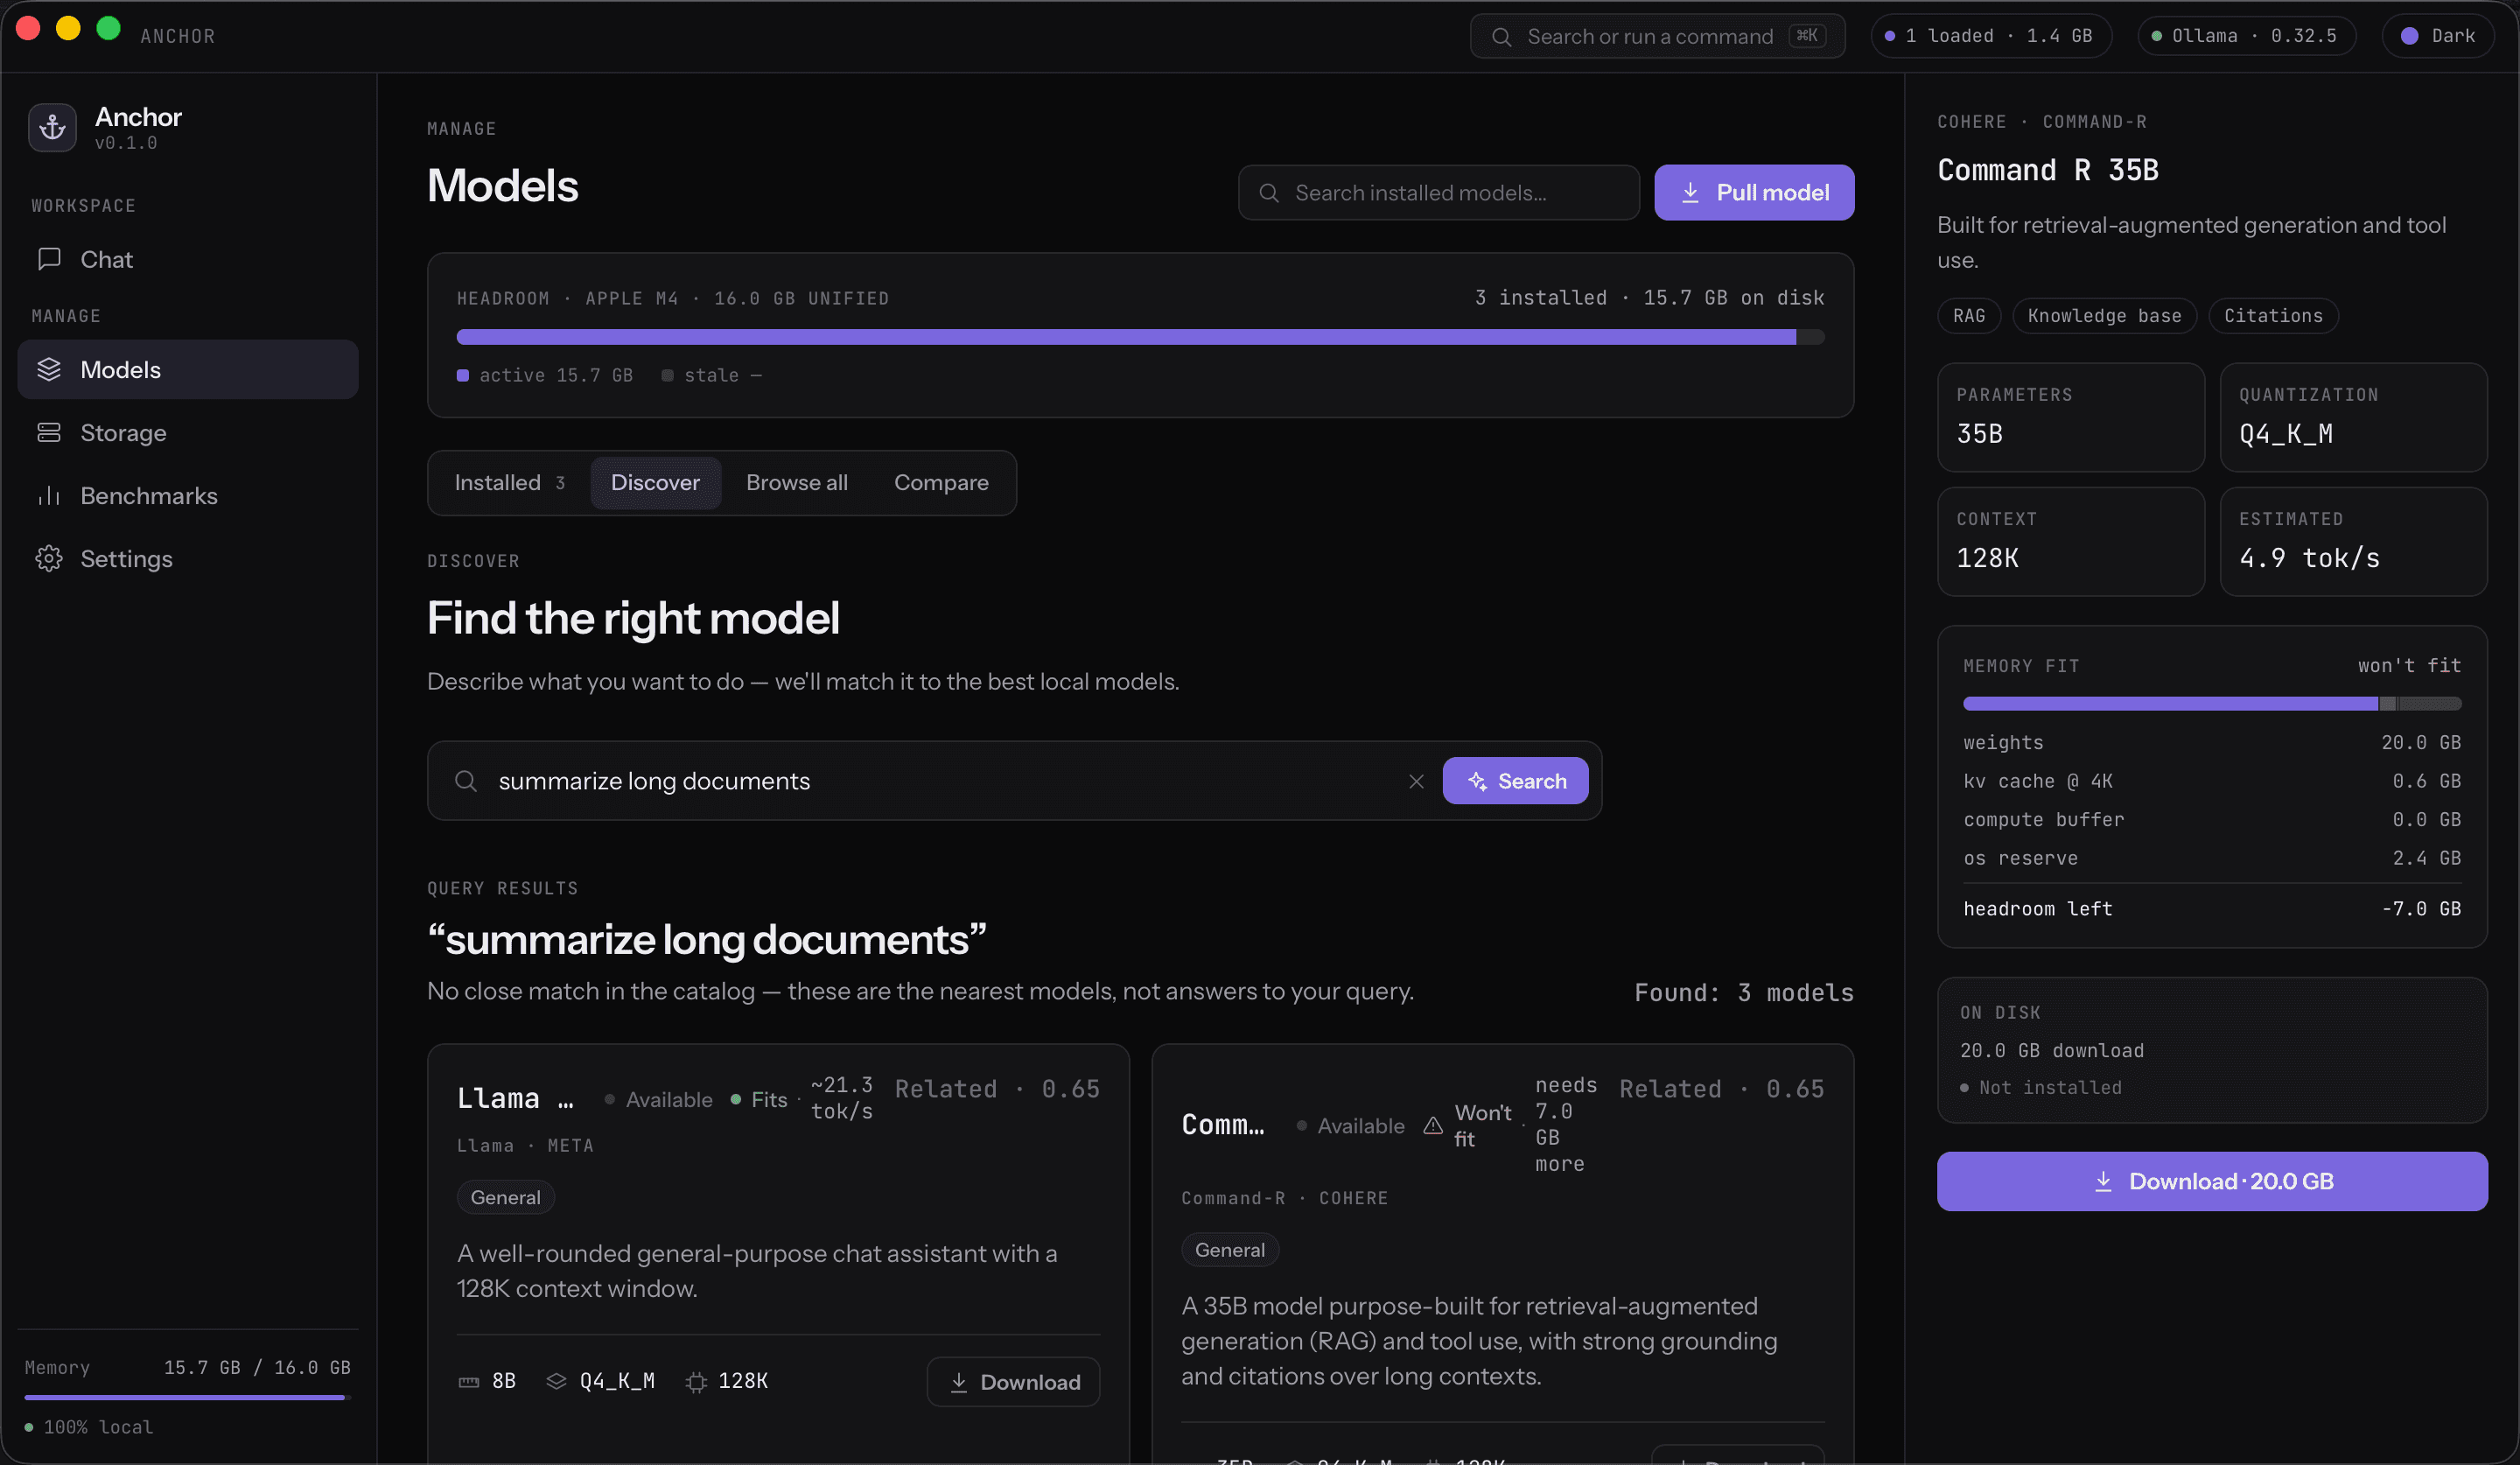
Task: Click the sidebar Memory usage bar
Action: coord(188,1397)
